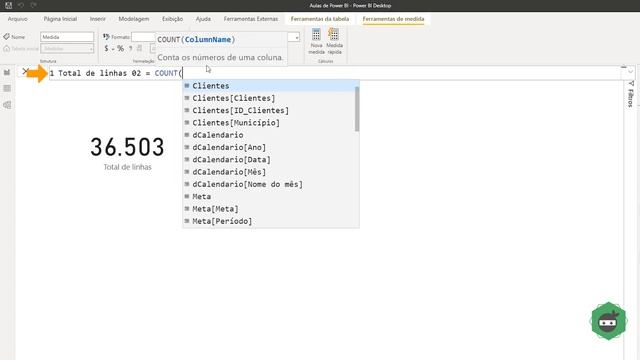Expand the Filtros pane

(x=631, y=94)
